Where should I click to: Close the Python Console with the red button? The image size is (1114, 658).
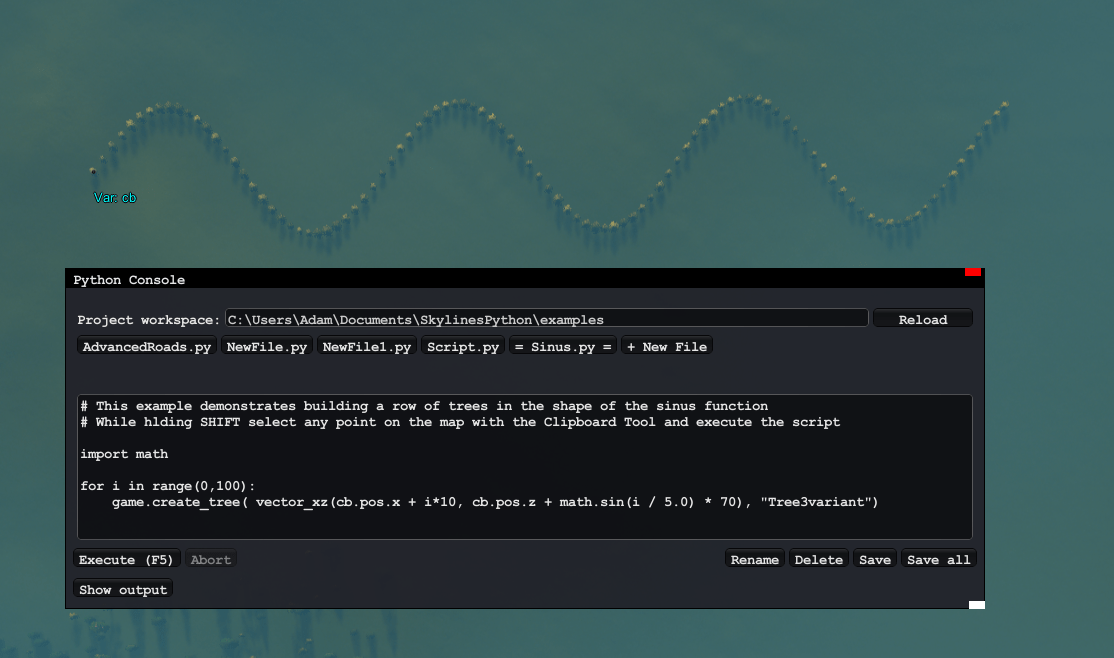973,272
